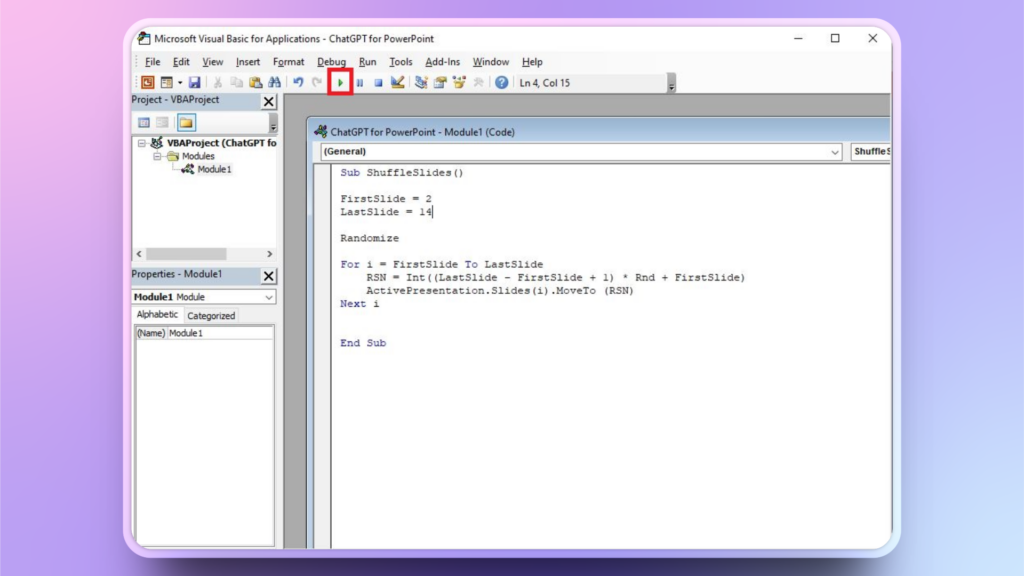Viewport: 1024px width, 576px height.
Task: Switch to the Categorized properties tab
Action: pos(211,316)
